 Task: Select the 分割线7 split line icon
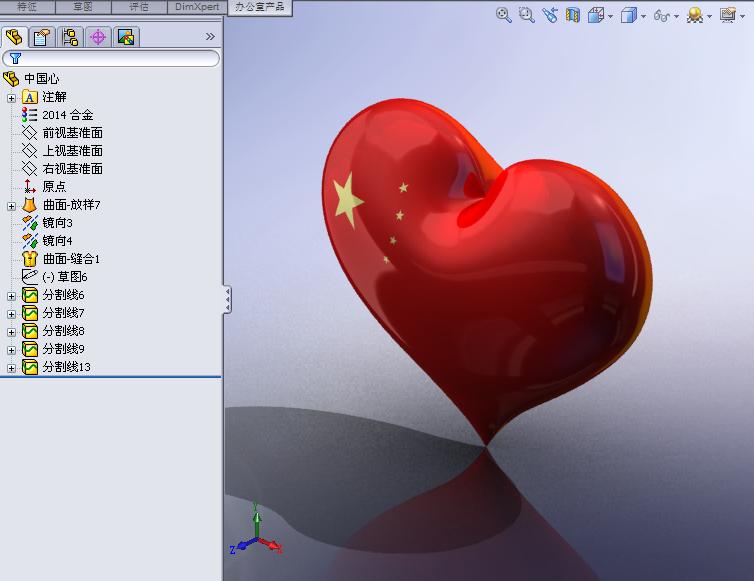pyautogui.click(x=29, y=313)
